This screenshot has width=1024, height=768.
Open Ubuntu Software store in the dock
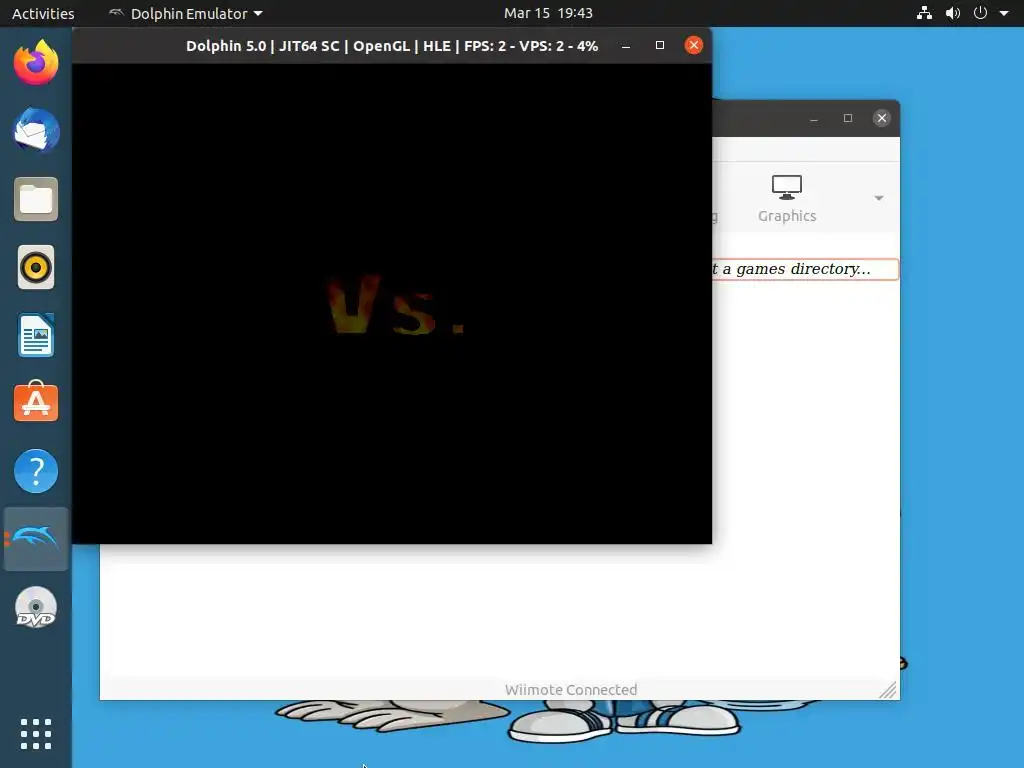tap(36, 402)
